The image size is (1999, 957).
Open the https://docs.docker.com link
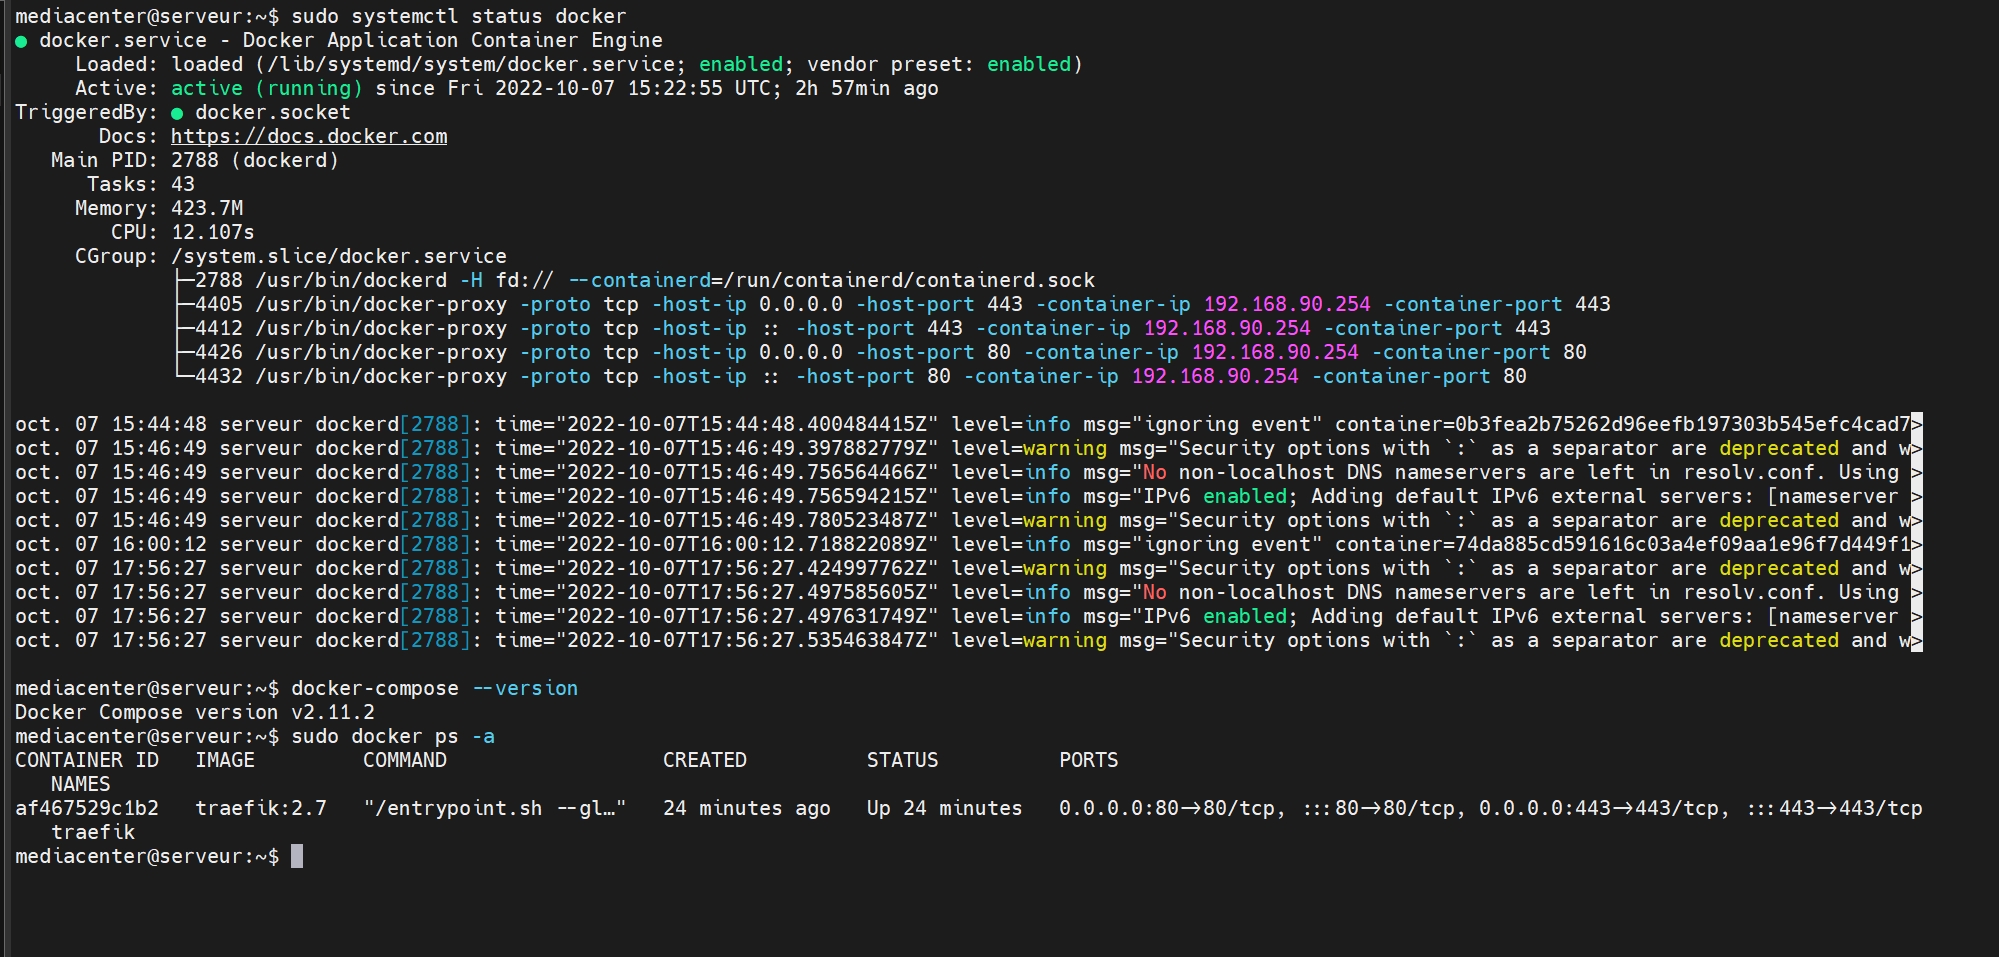click(308, 137)
